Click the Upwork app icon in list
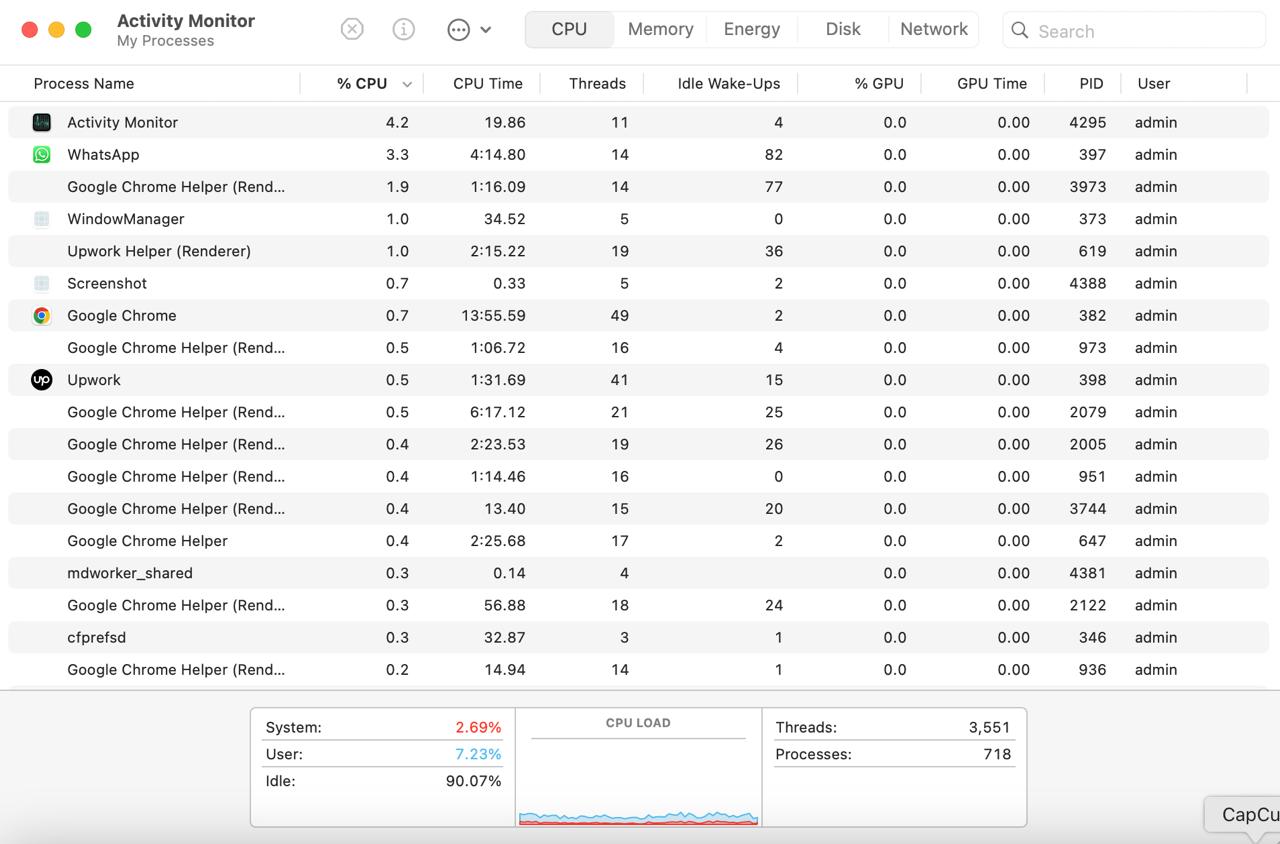 coord(41,380)
